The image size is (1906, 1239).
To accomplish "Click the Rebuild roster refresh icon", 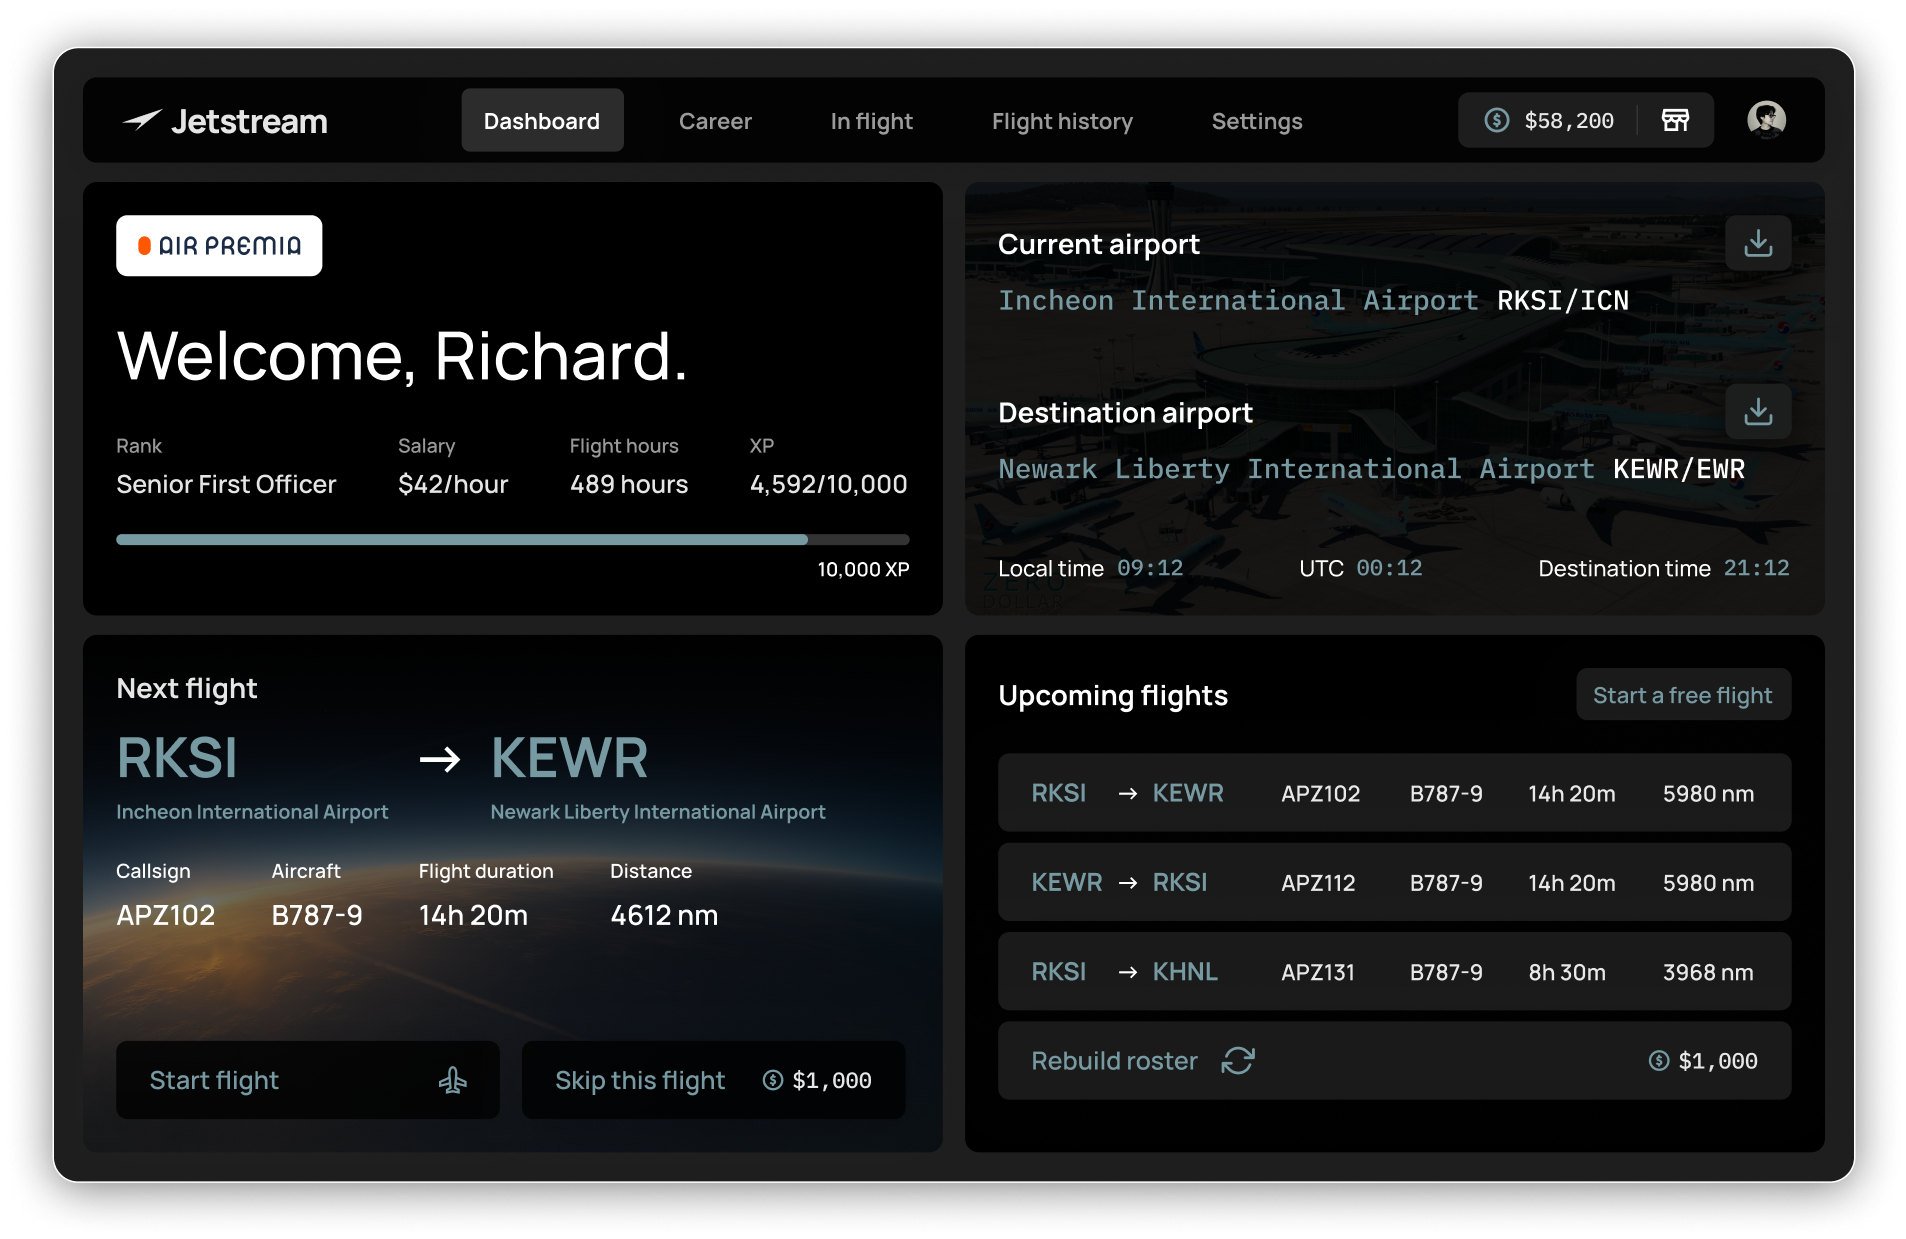I will (x=1237, y=1060).
